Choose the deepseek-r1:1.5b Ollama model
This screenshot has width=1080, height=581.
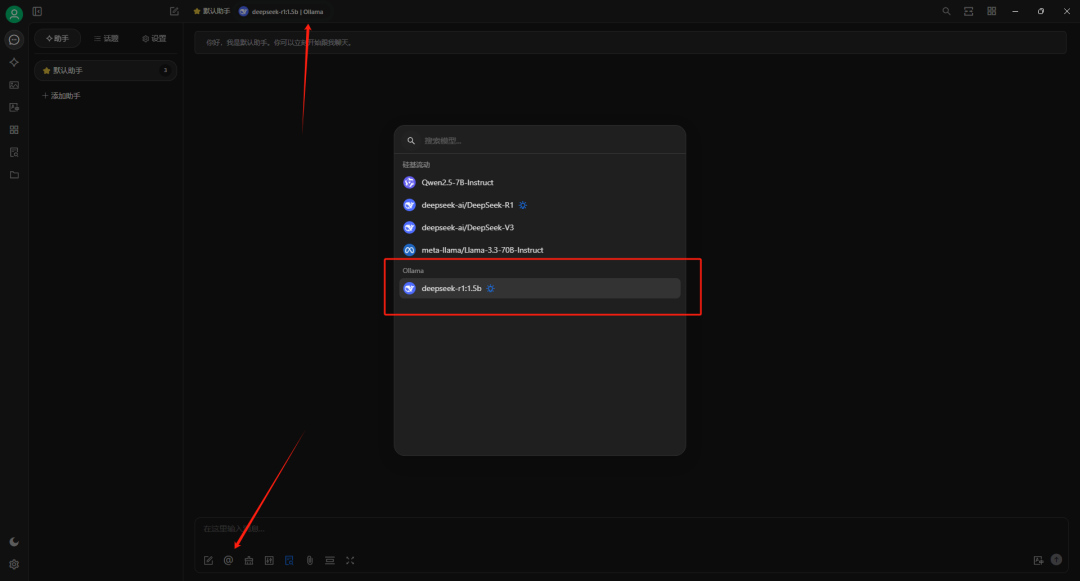(540, 288)
